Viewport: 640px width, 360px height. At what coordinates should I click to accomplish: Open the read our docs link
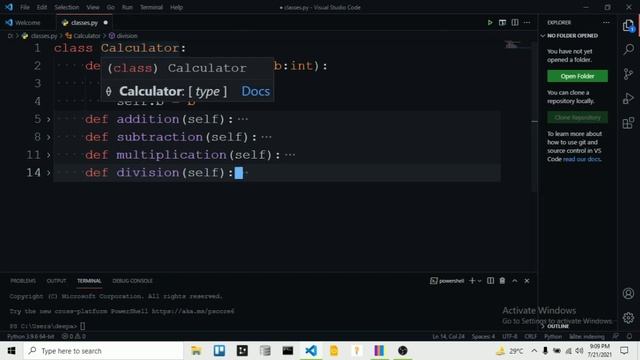click(x=582, y=159)
